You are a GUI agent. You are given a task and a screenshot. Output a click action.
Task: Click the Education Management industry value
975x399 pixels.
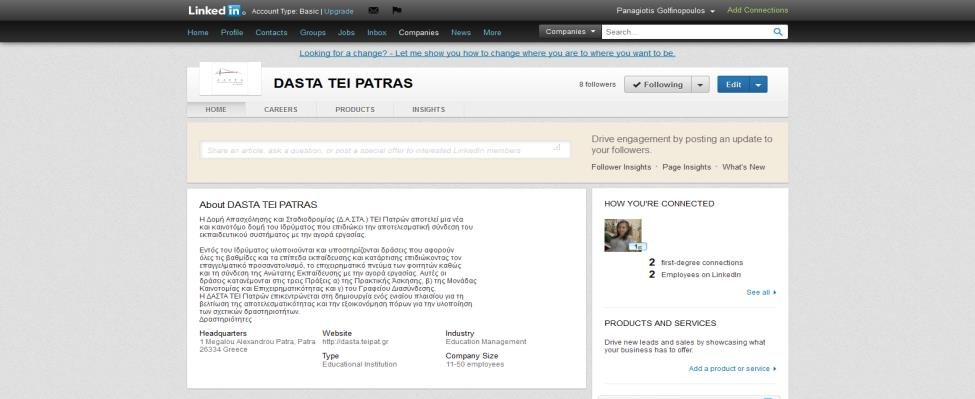486,342
